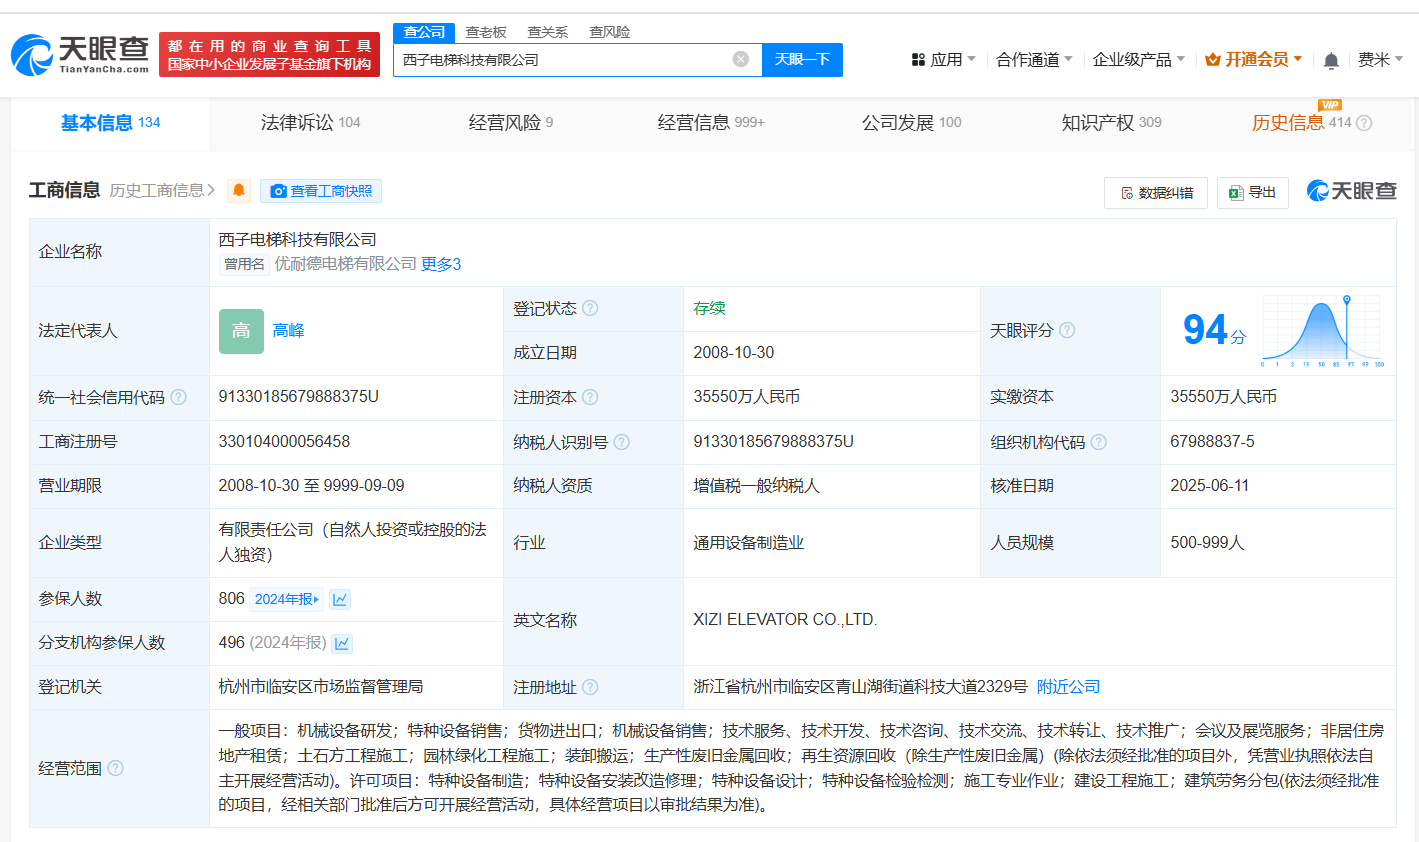The image size is (1419, 842).
Task: Open the notification bell in top bar
Action: click(x=1331, y=61)
